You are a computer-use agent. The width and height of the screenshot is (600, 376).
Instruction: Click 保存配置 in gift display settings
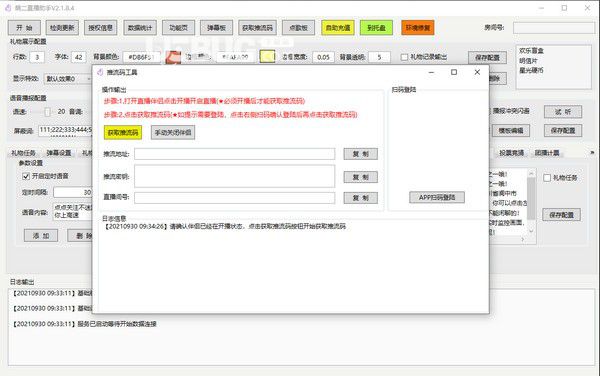click(487, 58)
